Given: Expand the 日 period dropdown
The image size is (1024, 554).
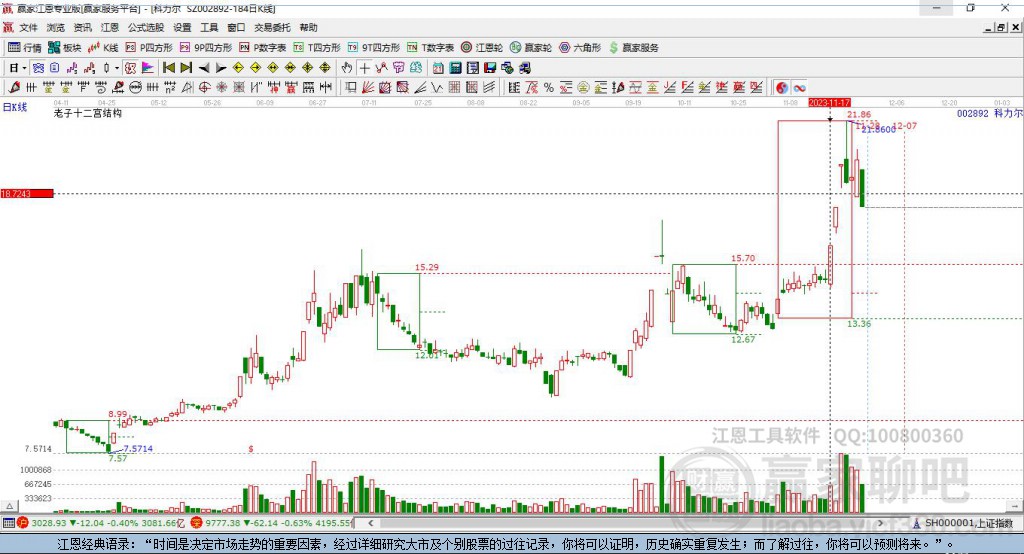Looking at the screenshot, I should pyautogui.click(x=24, y=68).
